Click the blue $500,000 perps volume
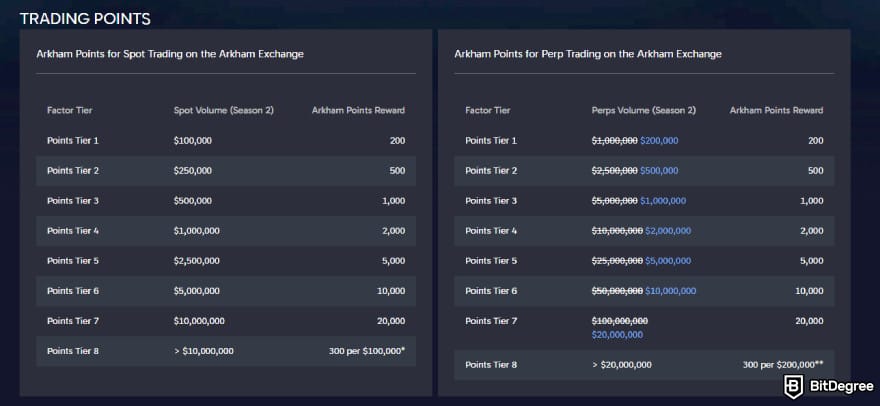 point(659,171)
